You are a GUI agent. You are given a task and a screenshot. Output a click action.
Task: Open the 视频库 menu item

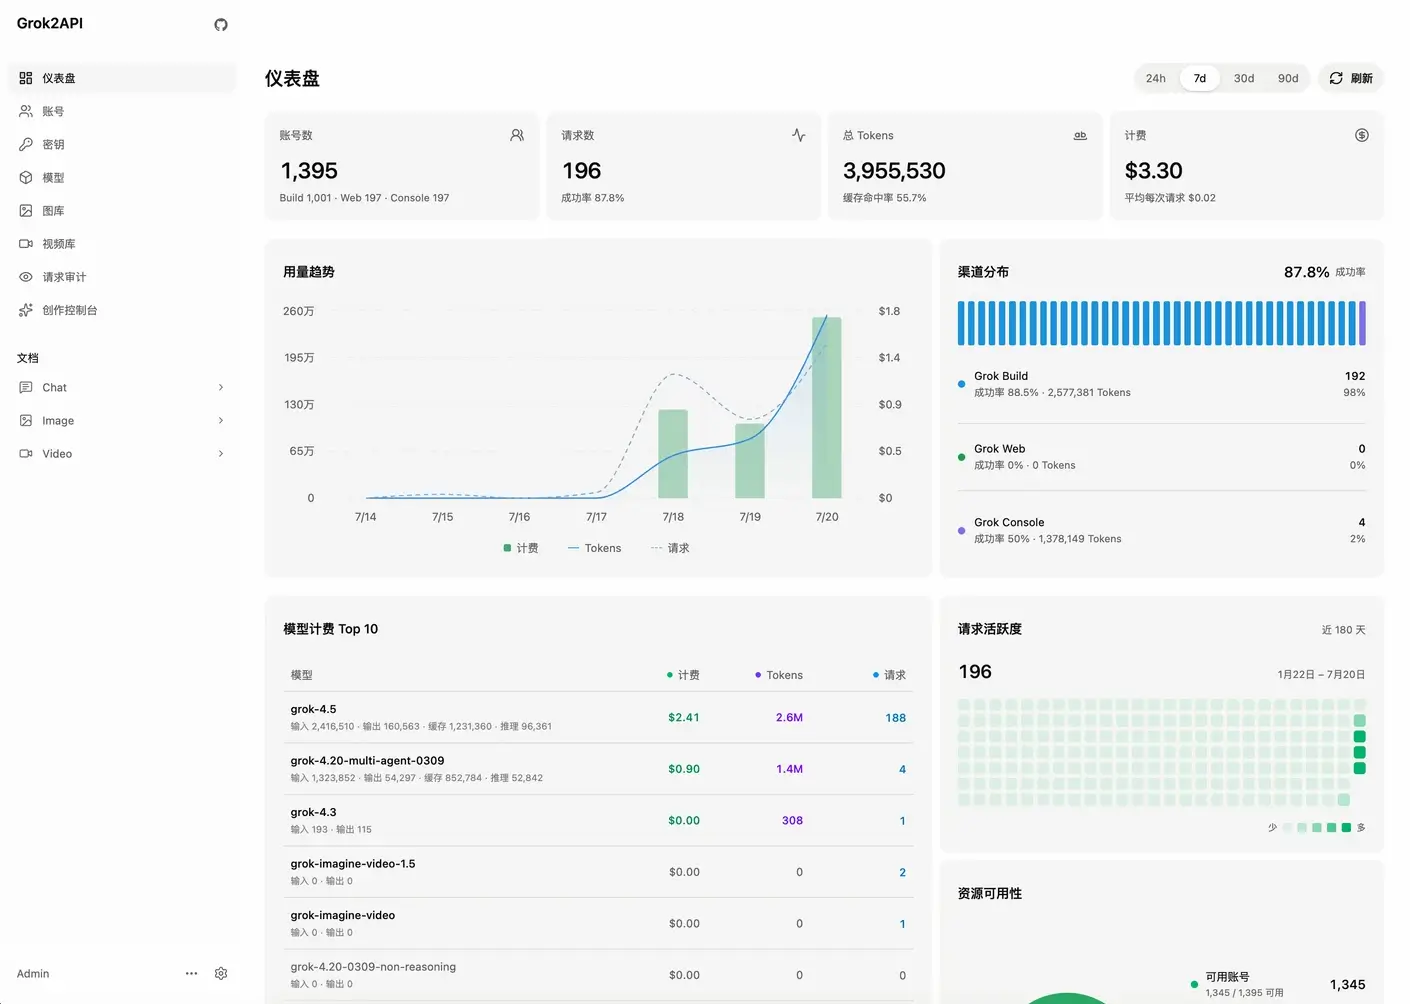tap(122, 243)
